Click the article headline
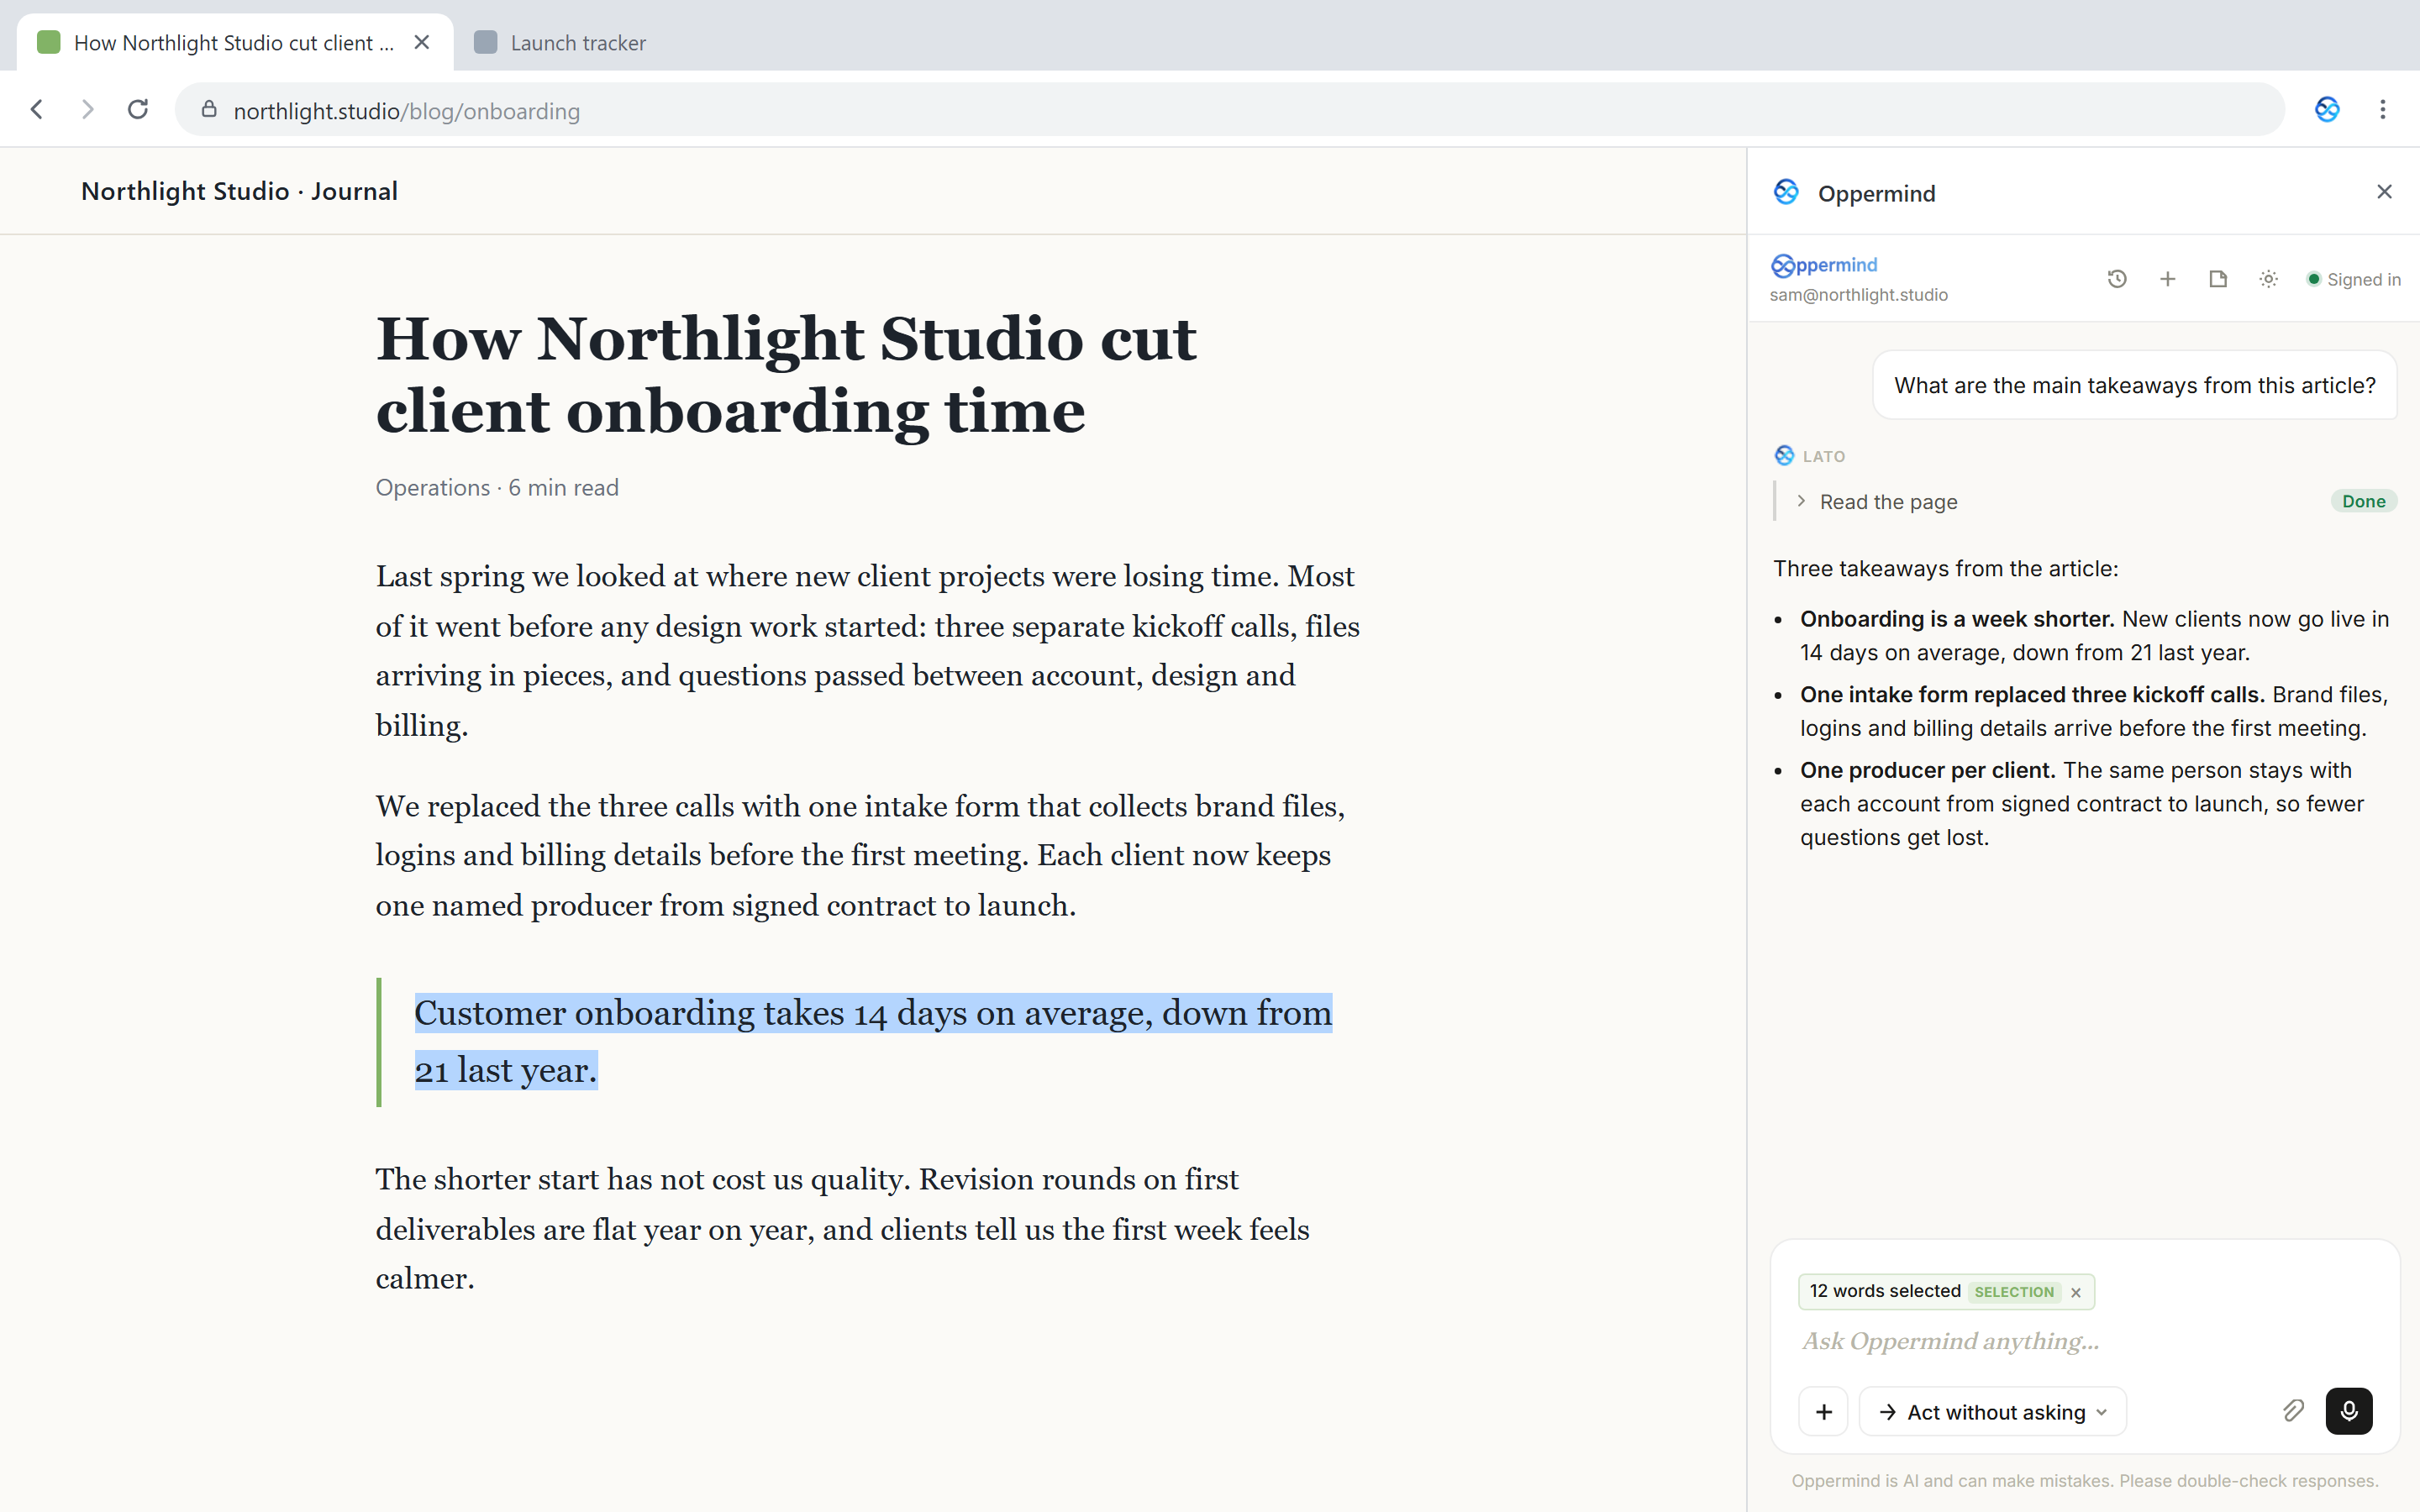This screenshot has height=1512, width=2420. [x=786, y=374]
